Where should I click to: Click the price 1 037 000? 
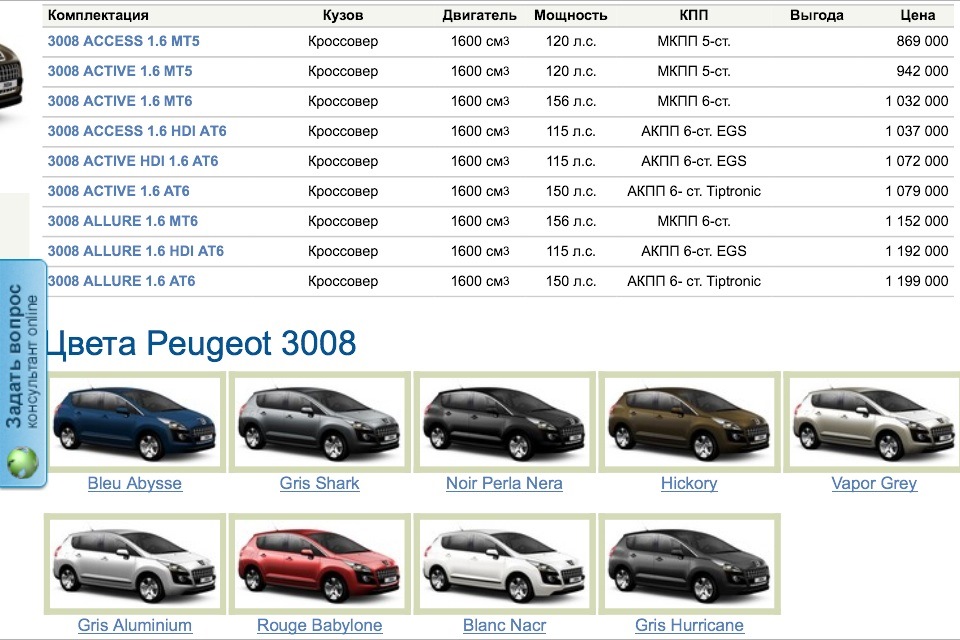click(917, 131)
